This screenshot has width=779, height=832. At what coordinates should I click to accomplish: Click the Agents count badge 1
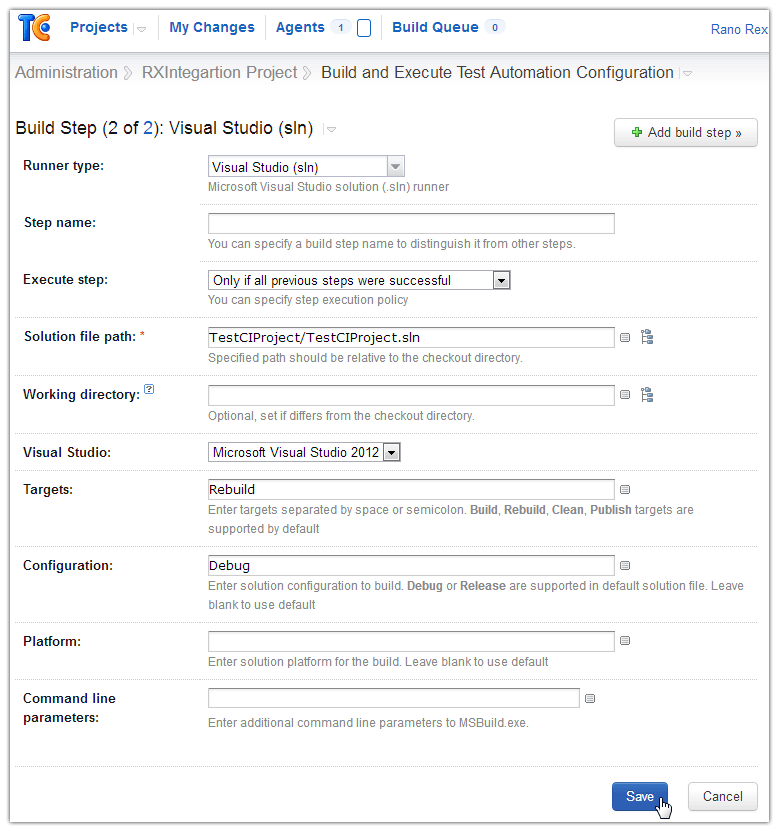coord(341,27)
